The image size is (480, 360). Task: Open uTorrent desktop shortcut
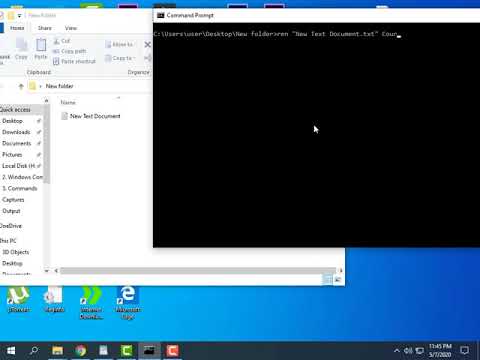click(x=18, y=300)
